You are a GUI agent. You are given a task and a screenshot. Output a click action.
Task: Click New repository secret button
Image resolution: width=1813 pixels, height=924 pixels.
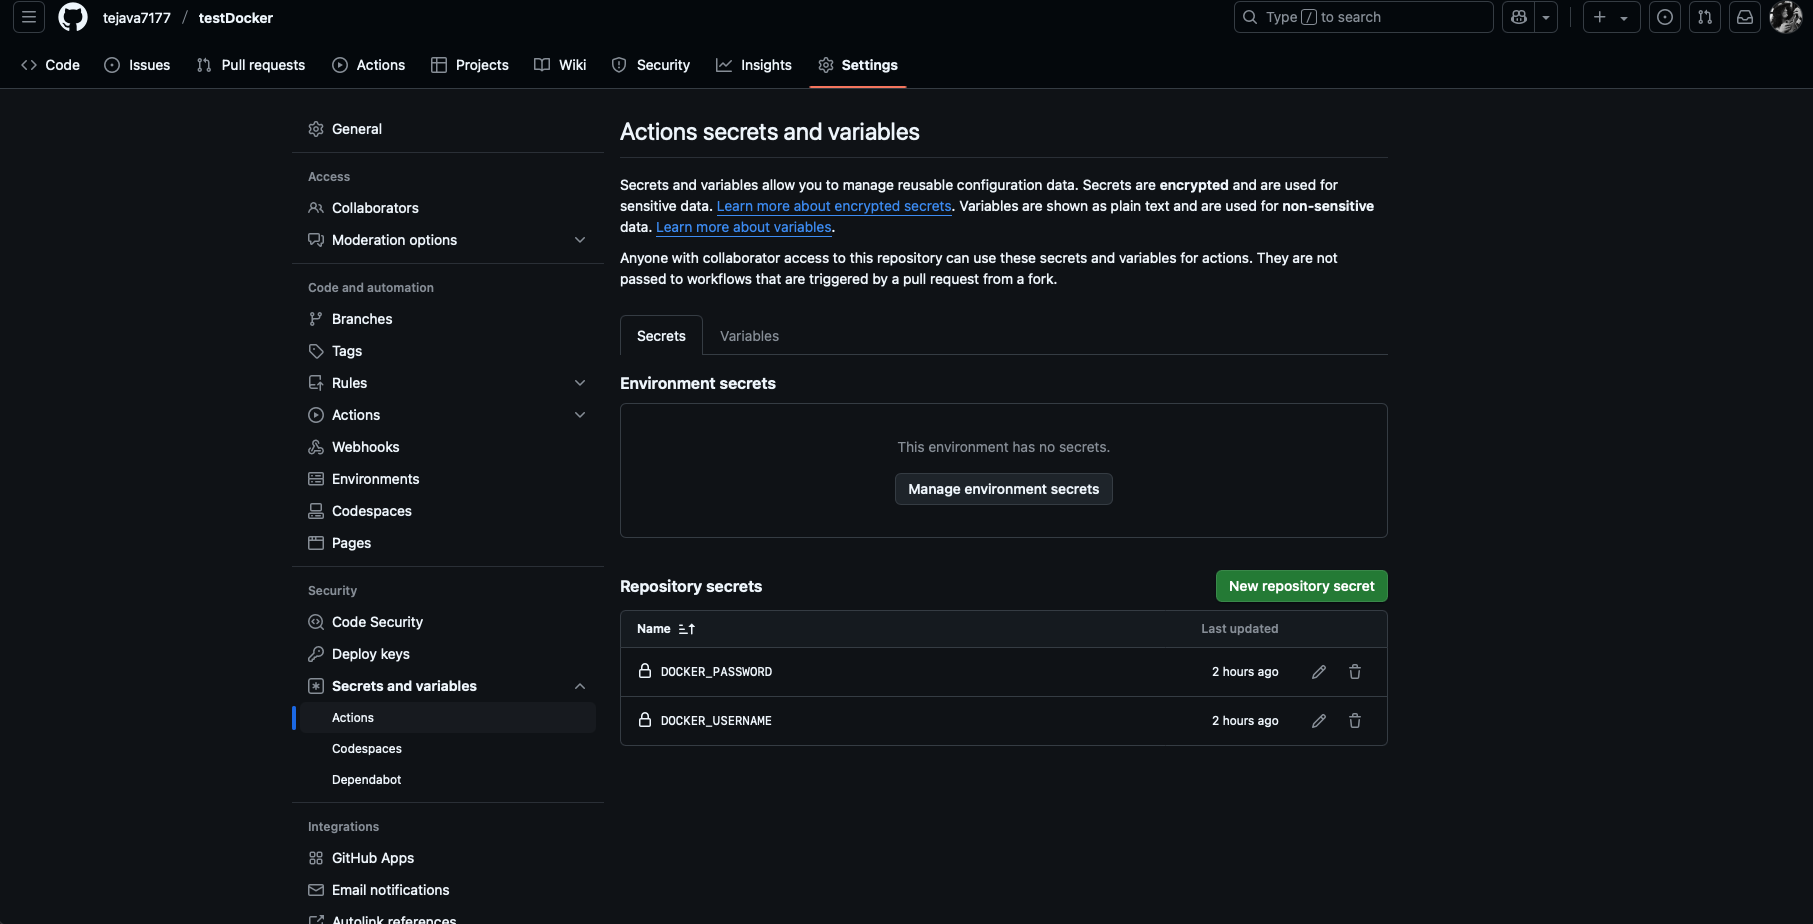tap(1302, 586)
